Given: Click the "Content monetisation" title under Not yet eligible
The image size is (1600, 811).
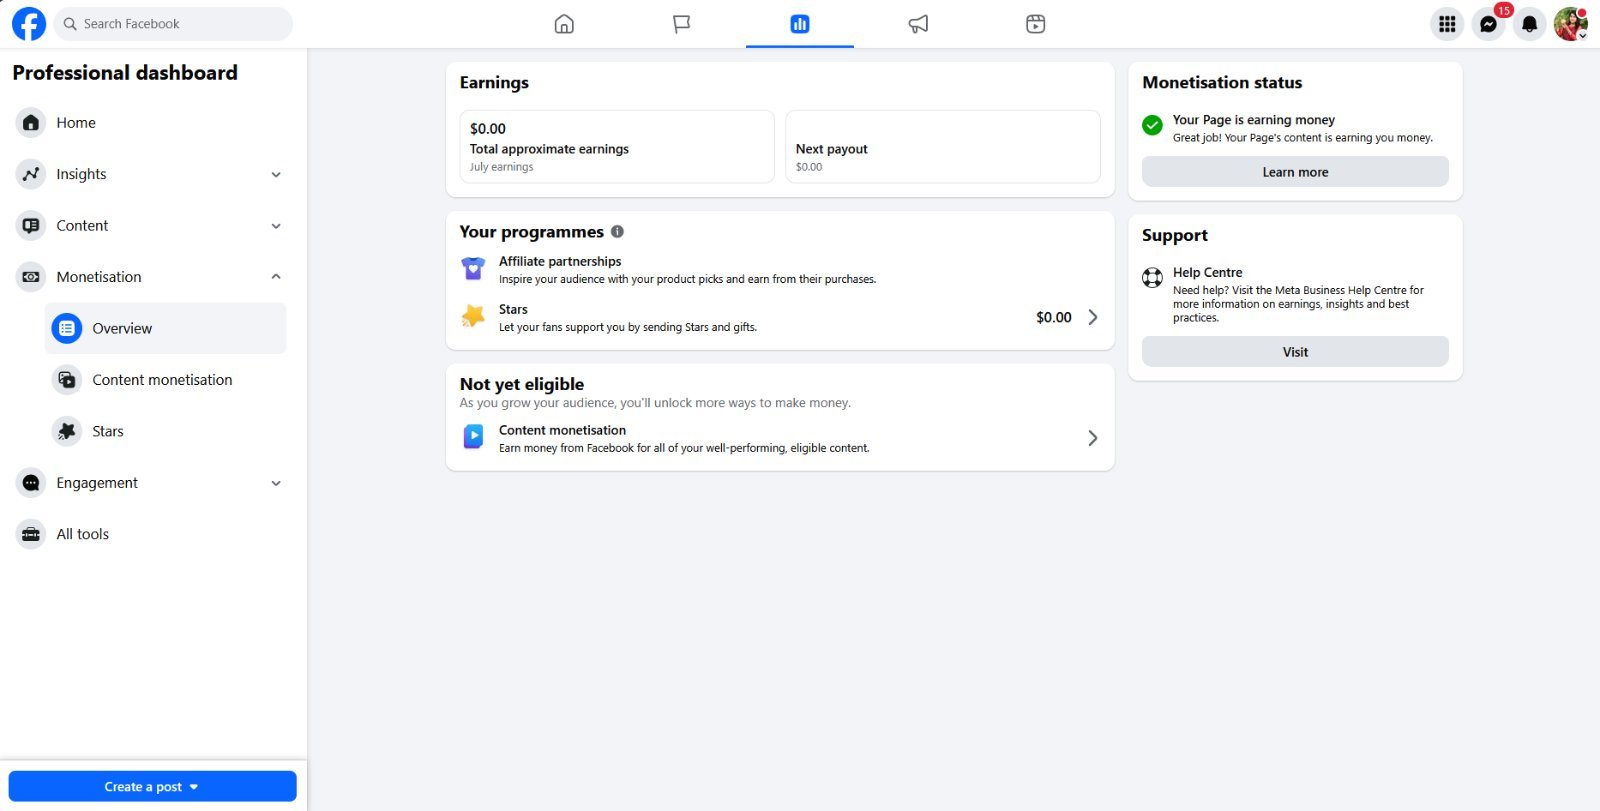Looking at the screenshot, I should click(562, 430).
